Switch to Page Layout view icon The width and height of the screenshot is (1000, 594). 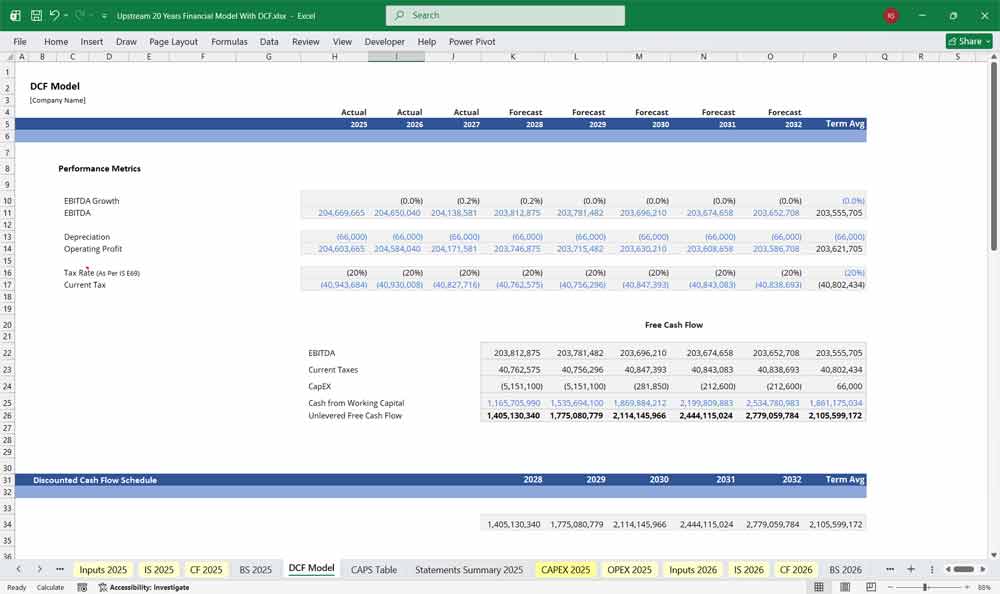tap(845, 587)
